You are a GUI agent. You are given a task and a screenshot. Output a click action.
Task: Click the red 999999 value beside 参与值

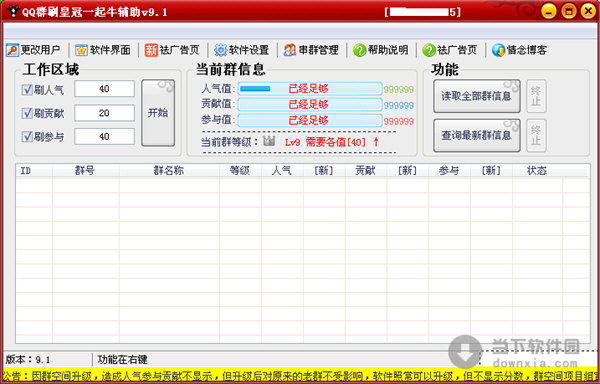coord(399,121)
